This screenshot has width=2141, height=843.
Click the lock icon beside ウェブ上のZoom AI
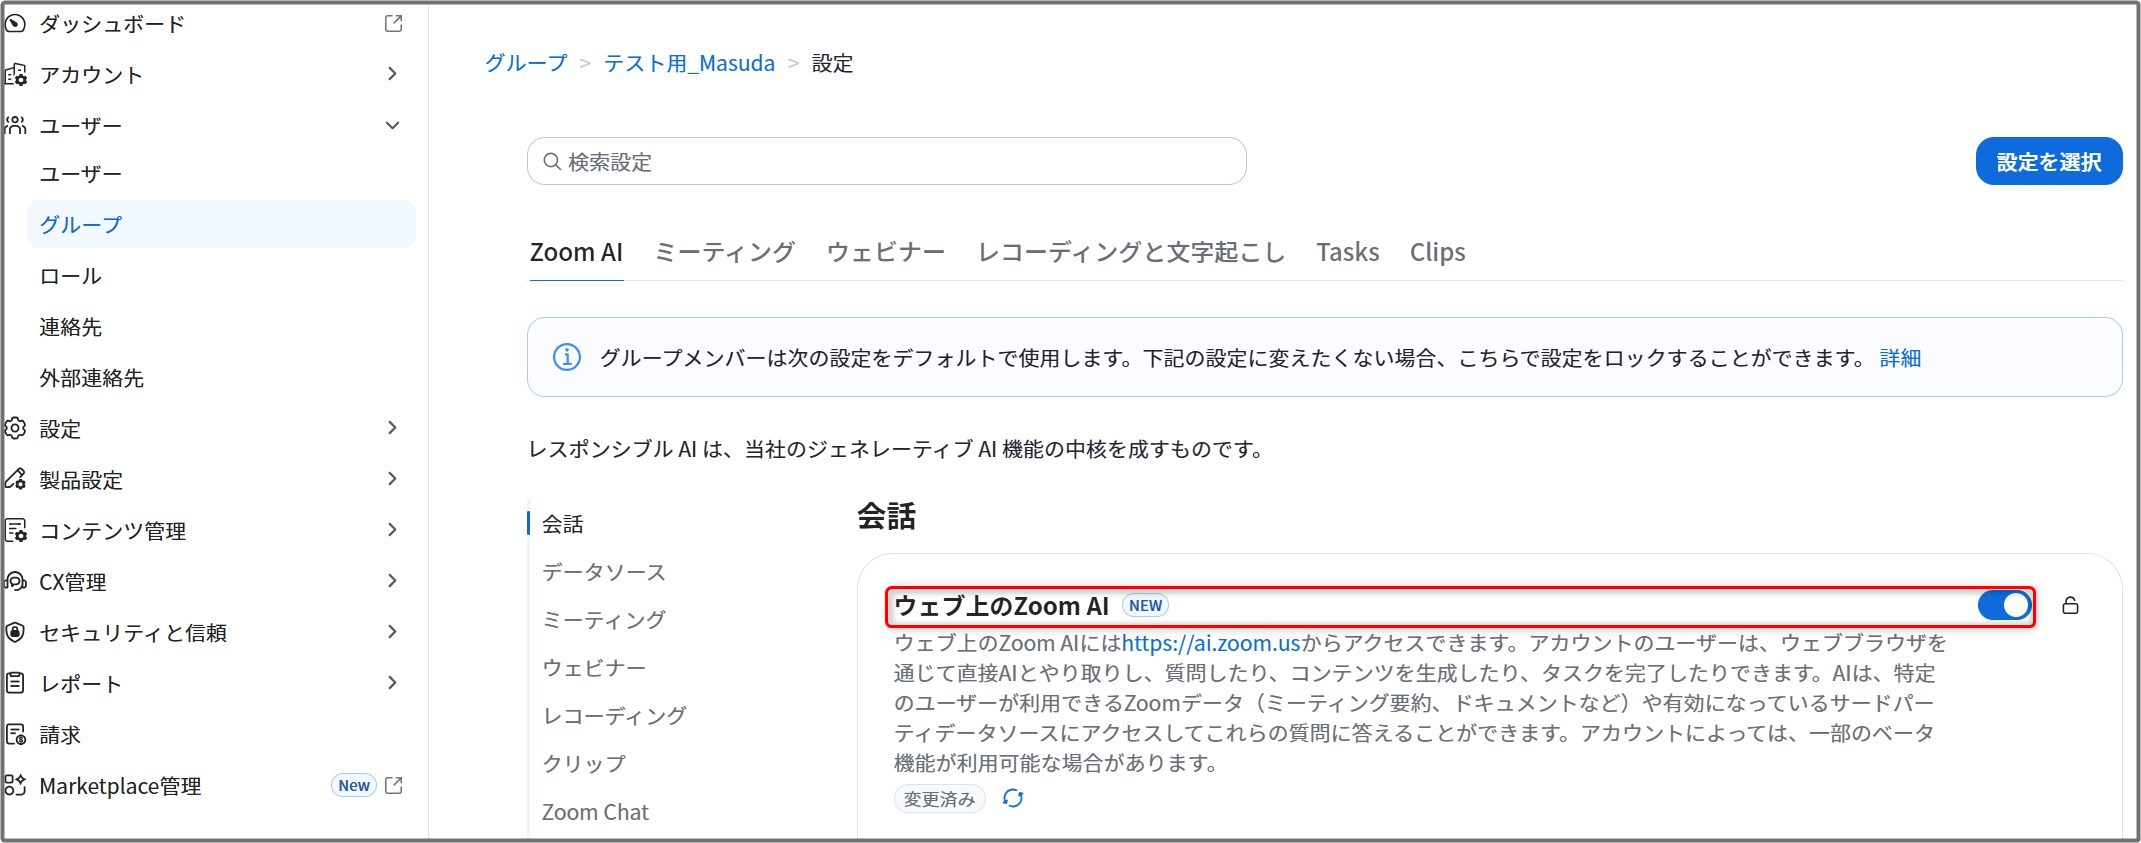[2070, 605]
